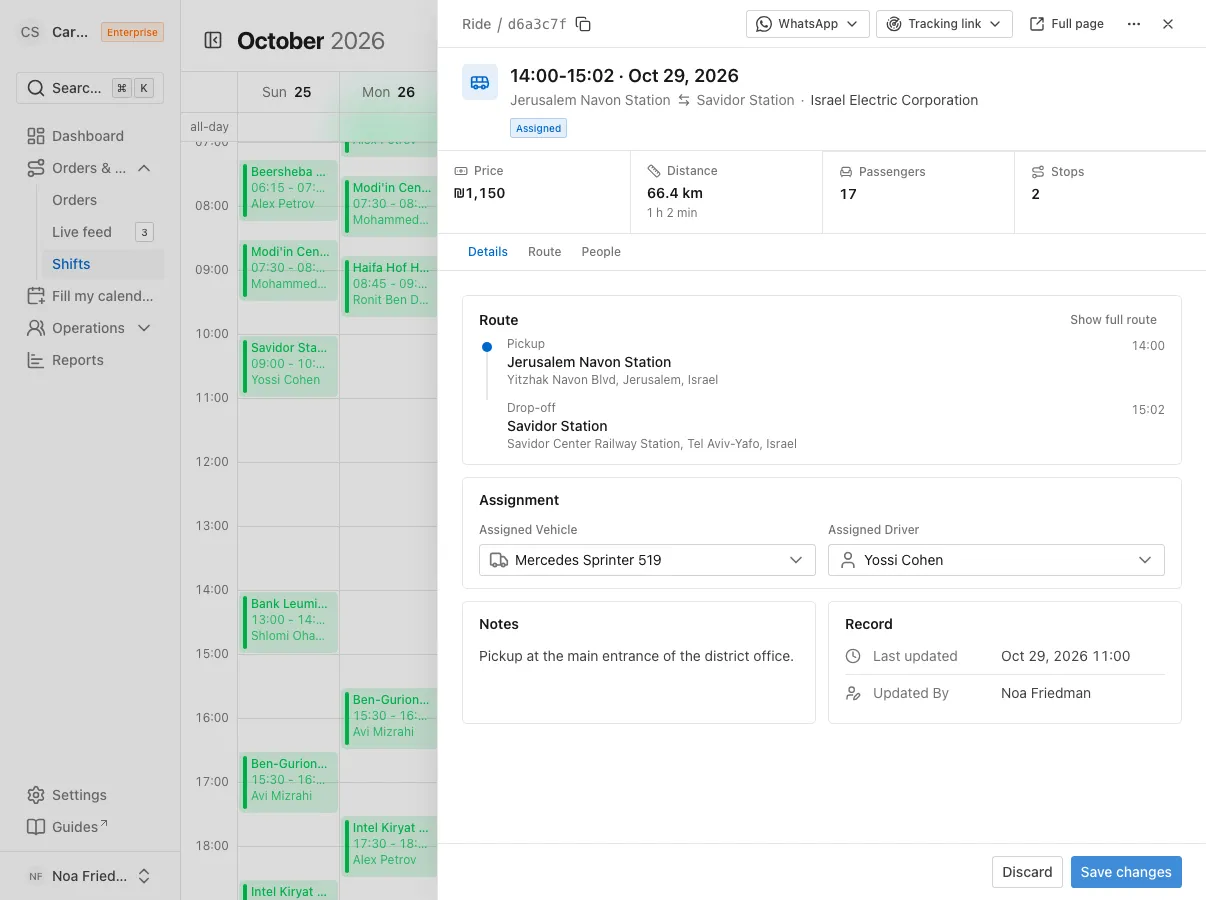Copy the ride ID d6a3c7f

[x=583, y=24]
